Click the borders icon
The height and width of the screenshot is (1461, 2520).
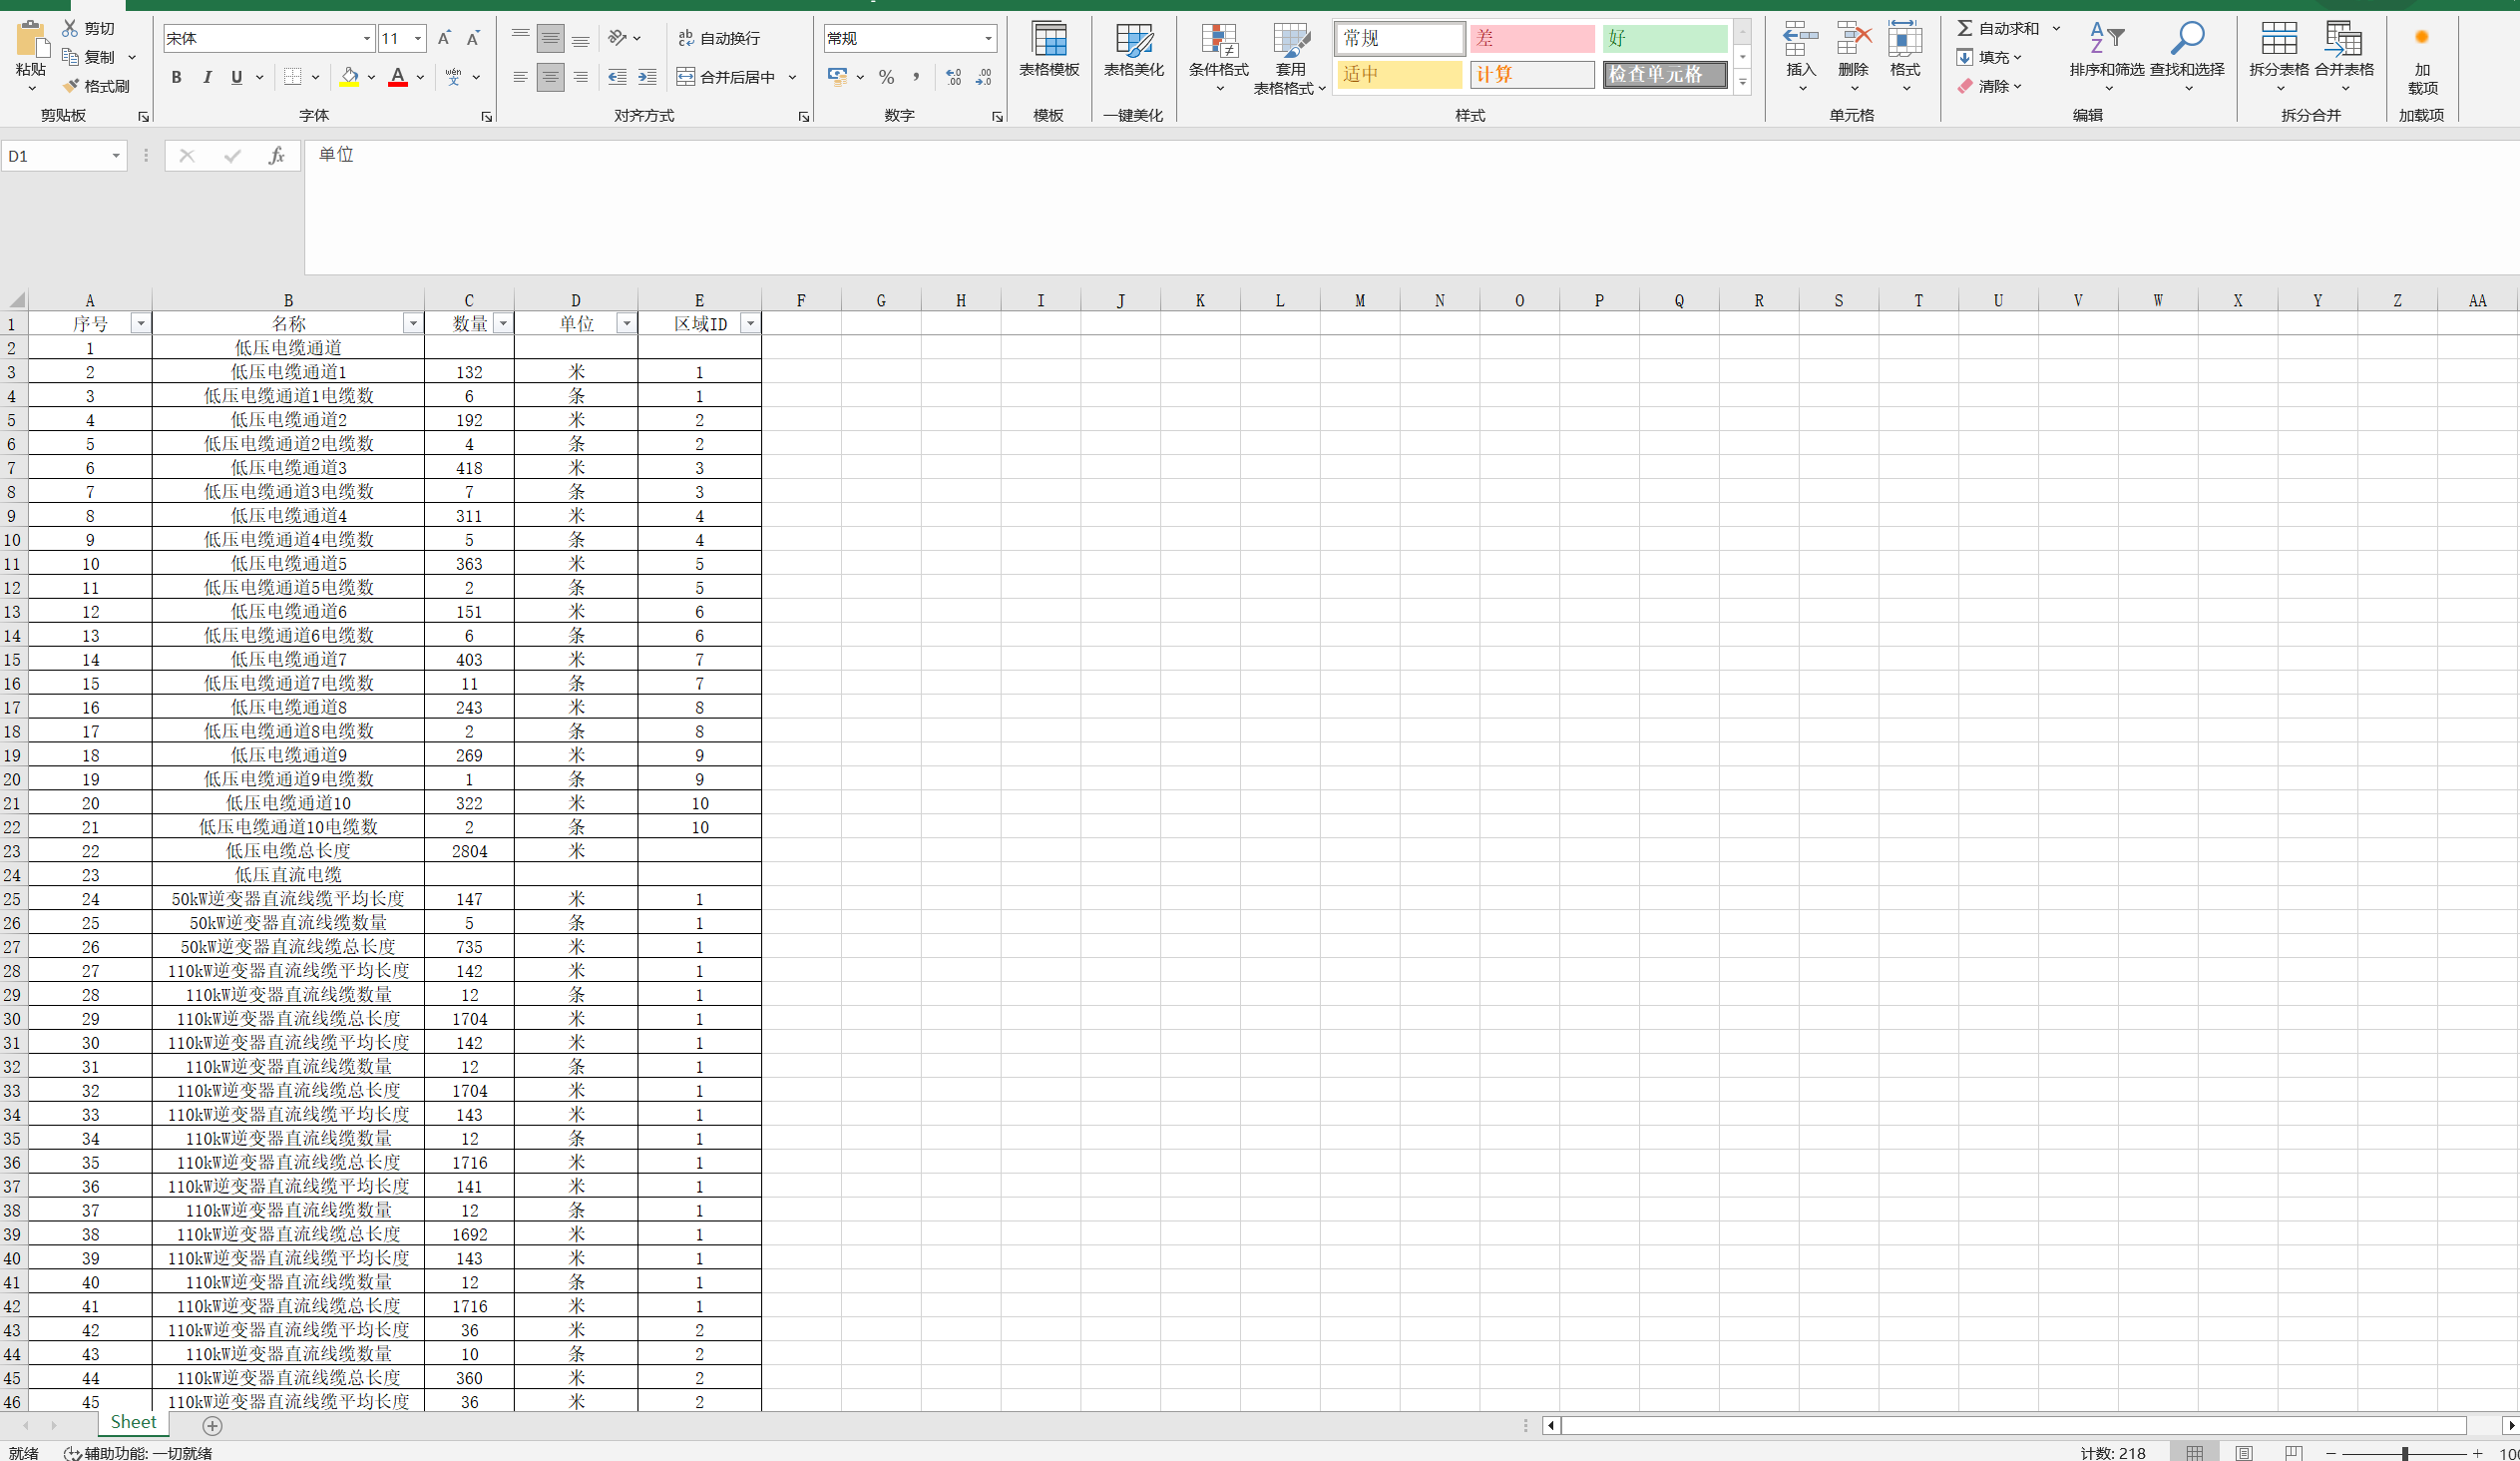292,77
